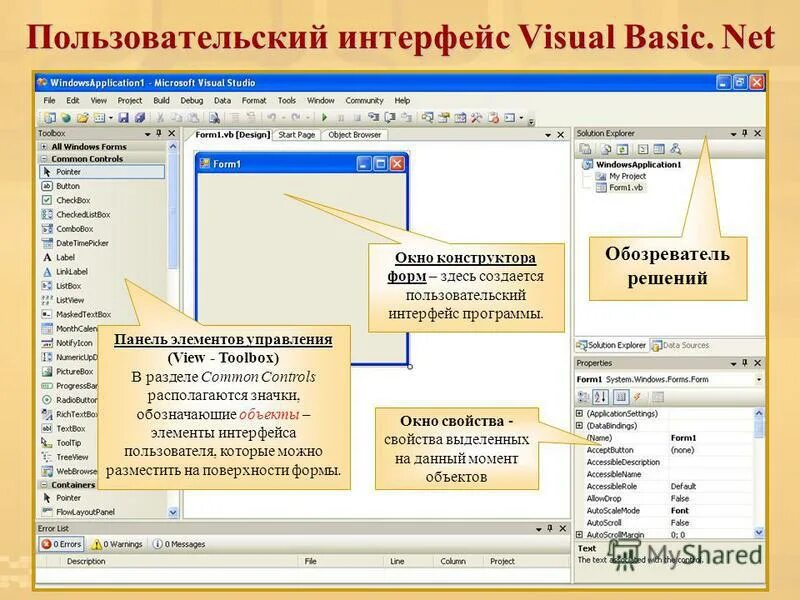Click the Undo toolbar icon
The image size is (800, 600).
coord(272,118)
